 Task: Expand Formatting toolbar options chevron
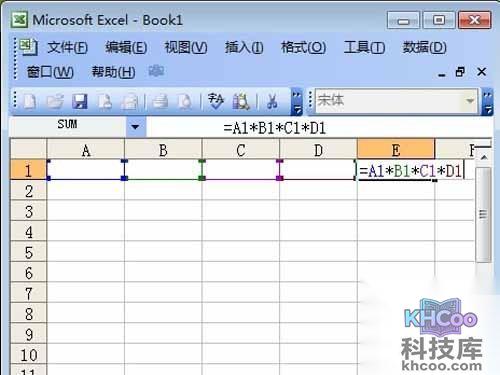pos(487,102)
